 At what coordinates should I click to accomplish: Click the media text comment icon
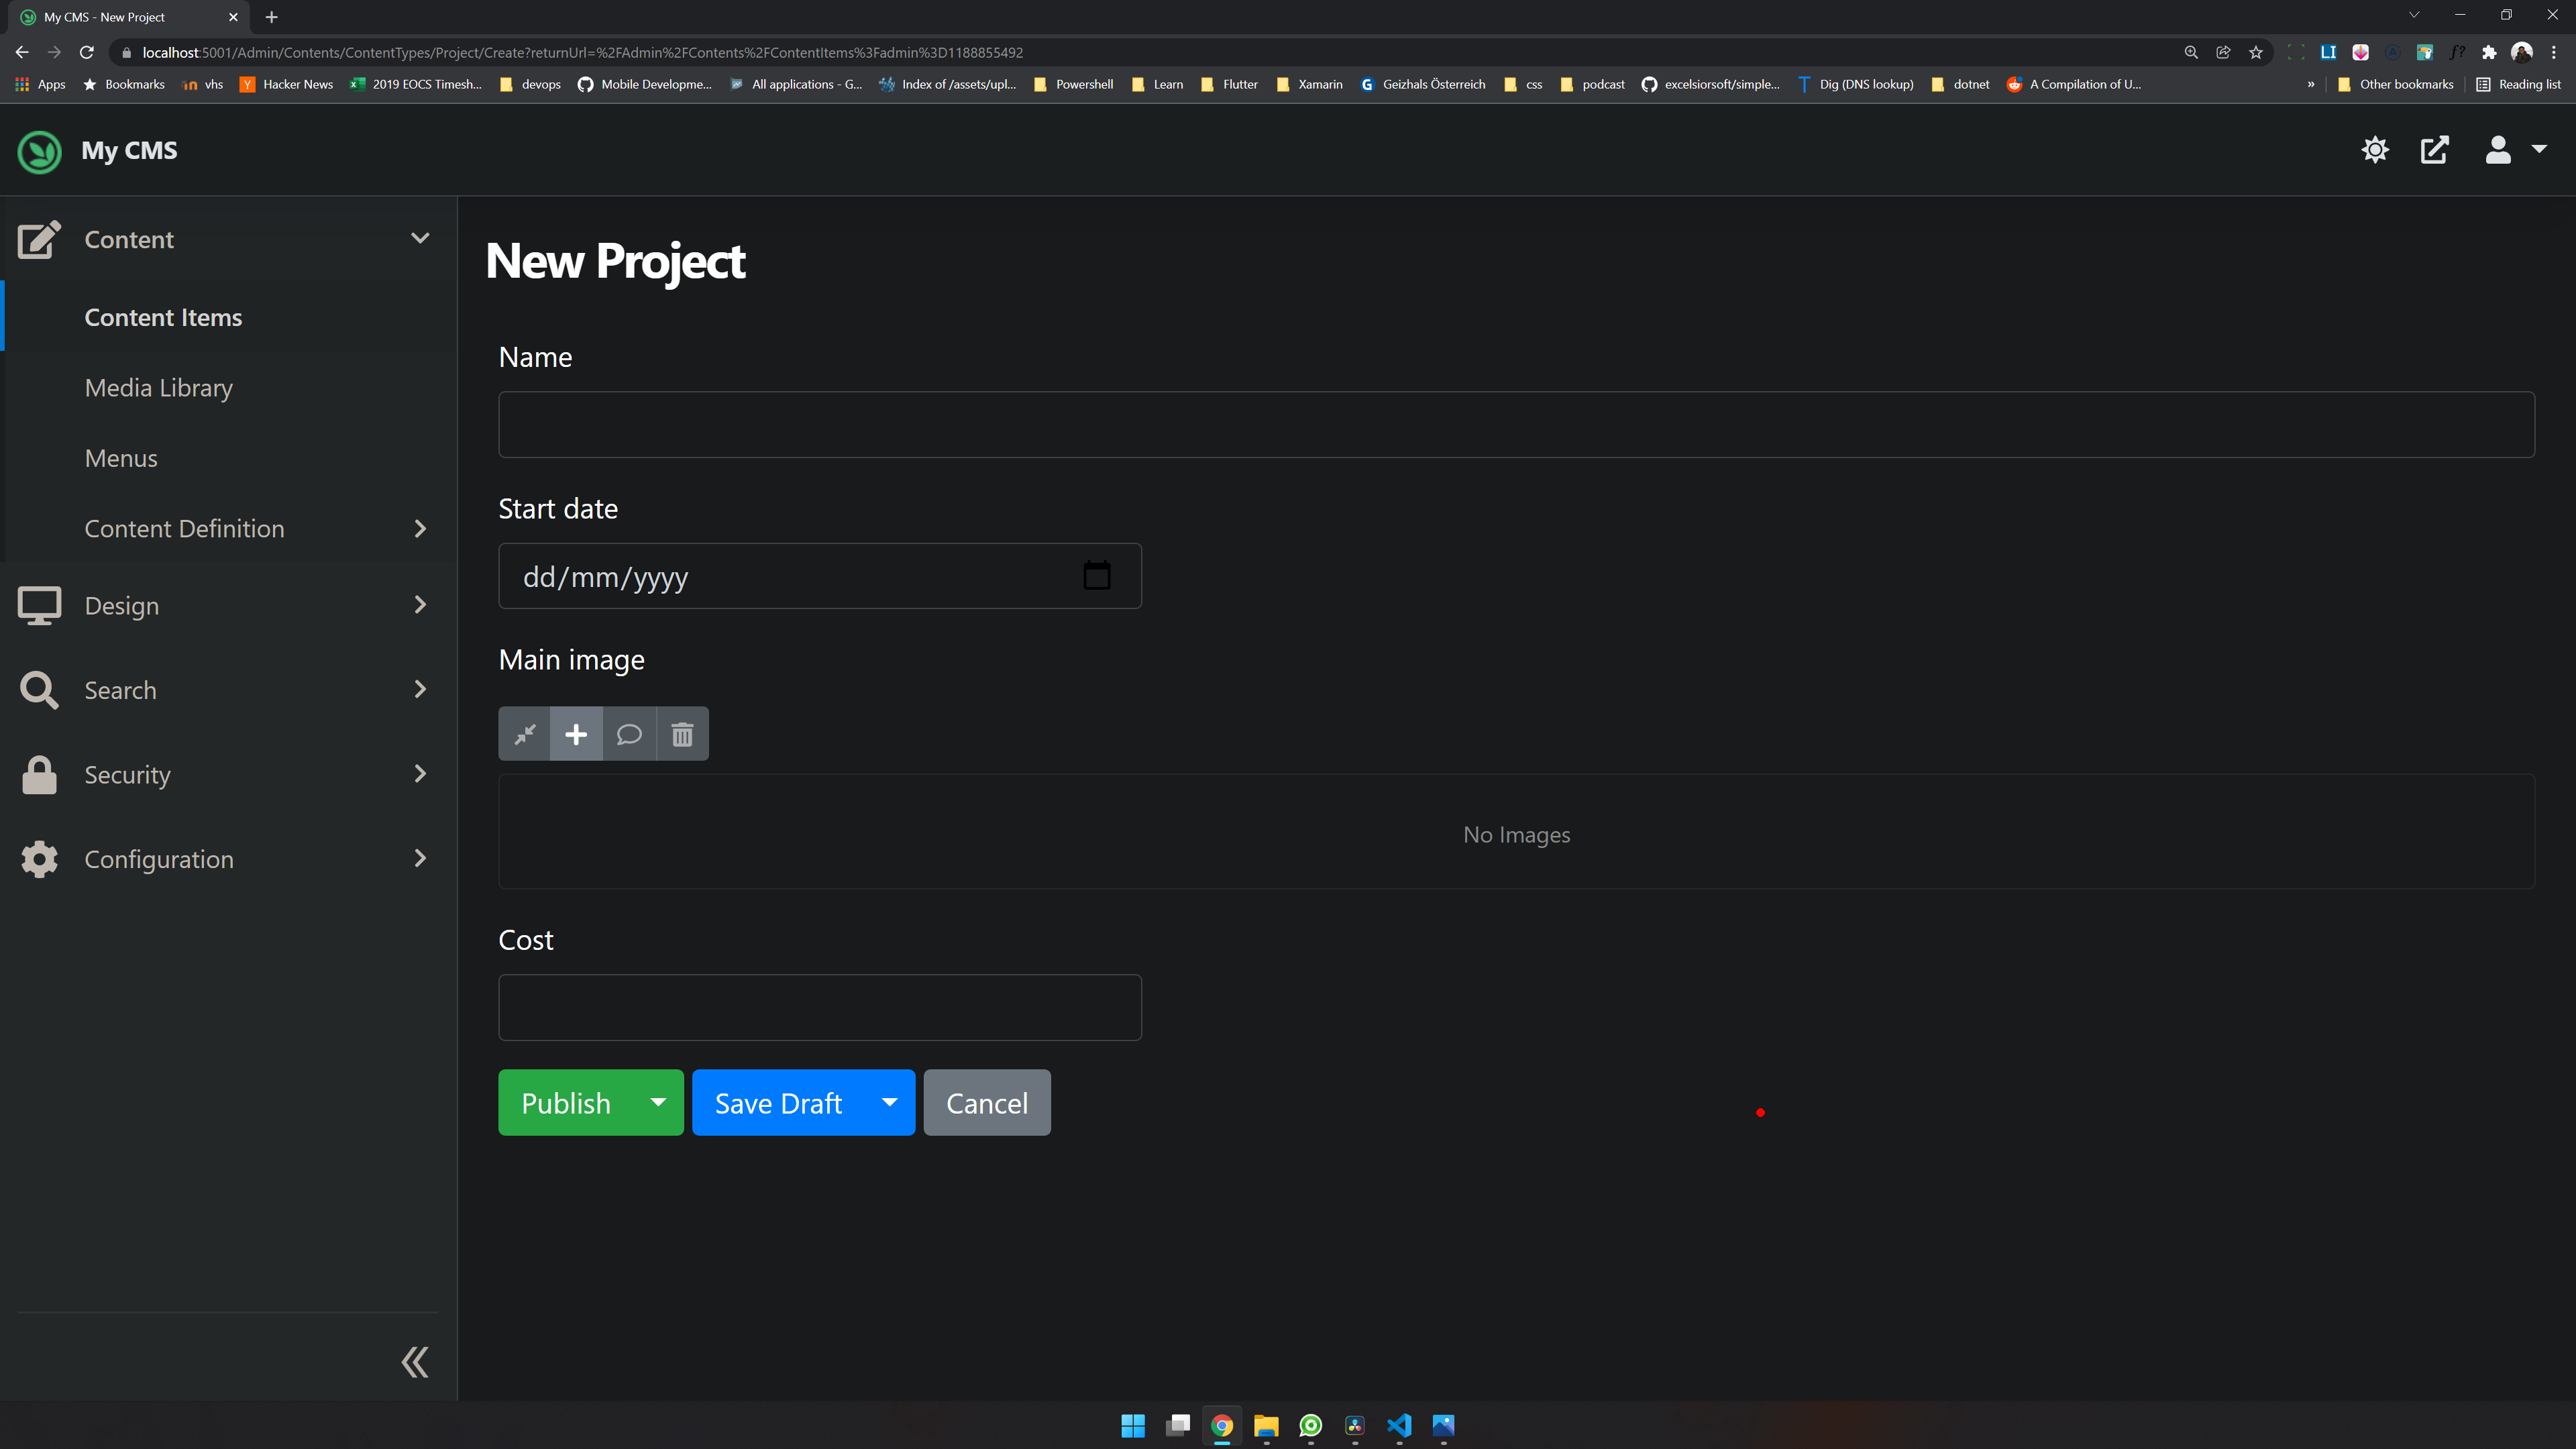(629, 734)
